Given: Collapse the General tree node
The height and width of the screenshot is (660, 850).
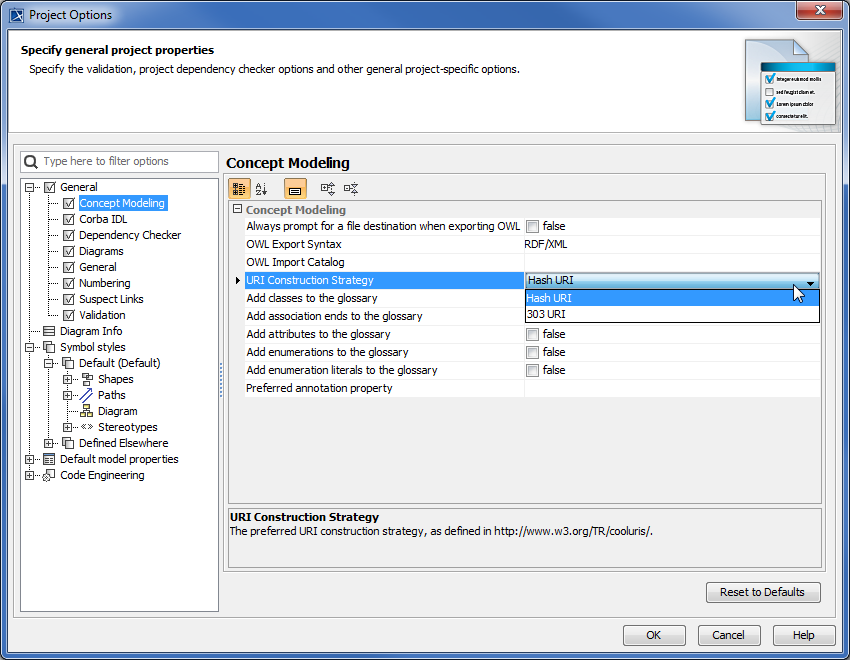Looking at the screenshot, I should pos(30,187).
